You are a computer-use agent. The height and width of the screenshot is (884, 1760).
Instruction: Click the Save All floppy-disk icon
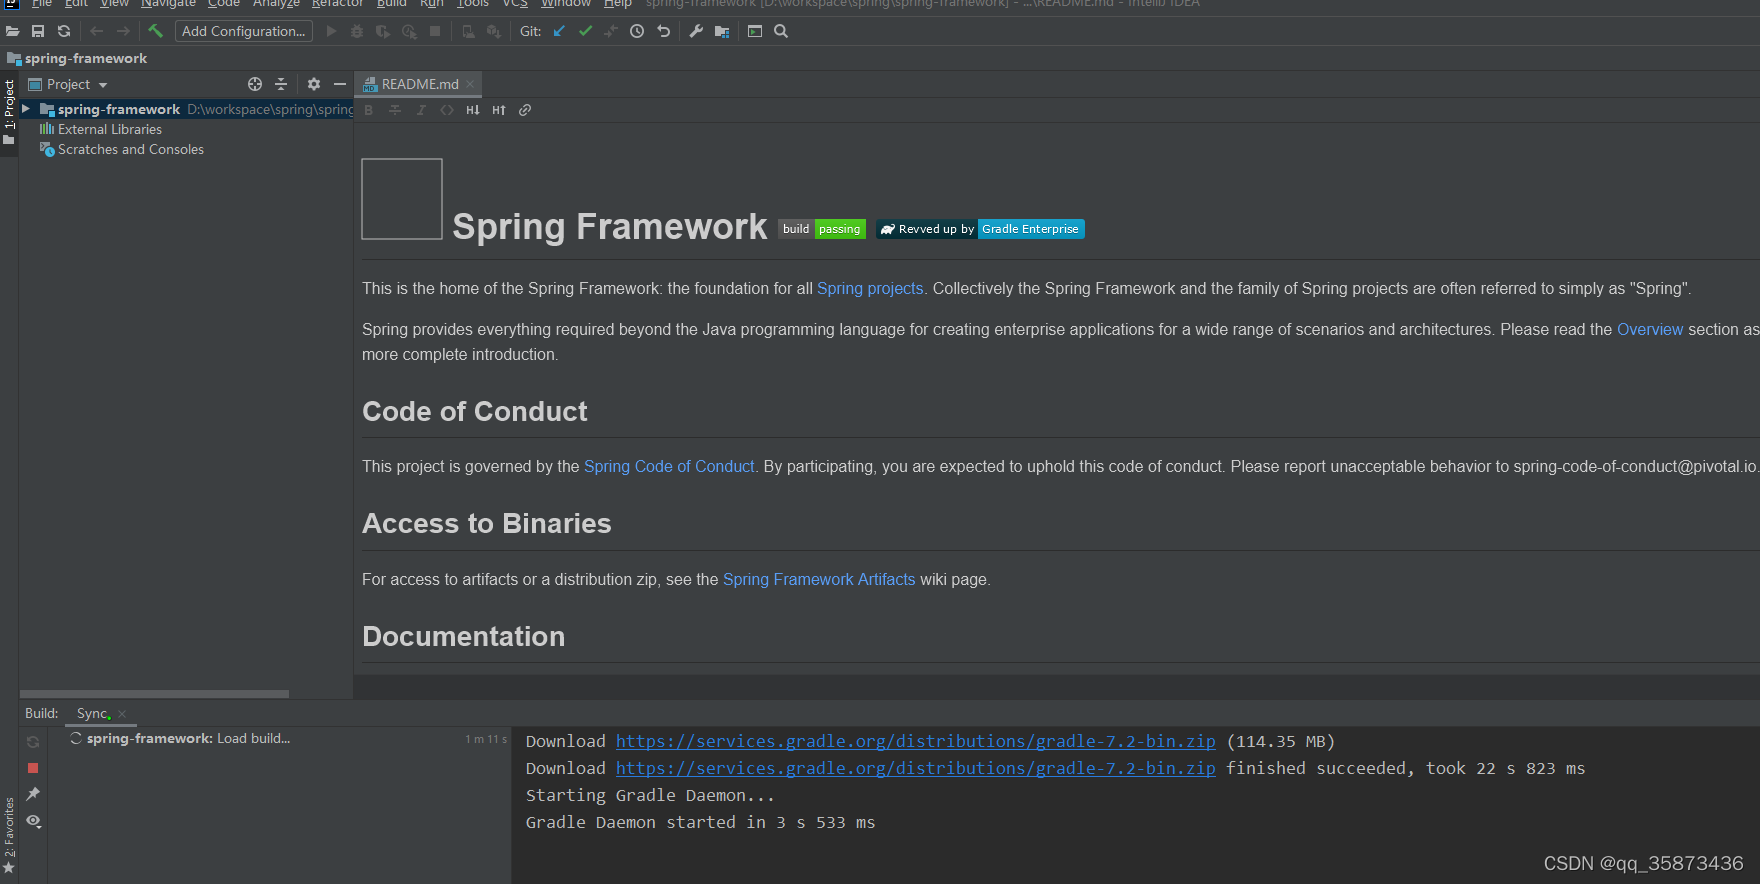[x=38, y=31]
